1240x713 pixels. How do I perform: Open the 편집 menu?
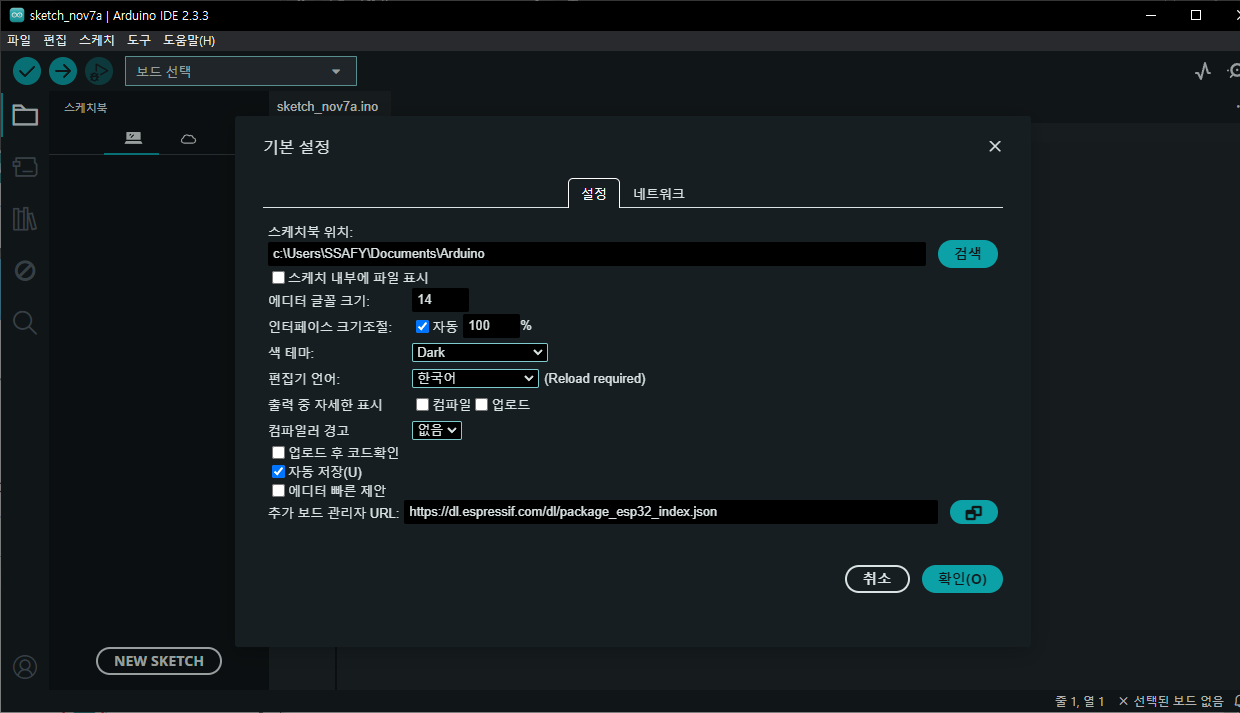pos(55,40)
